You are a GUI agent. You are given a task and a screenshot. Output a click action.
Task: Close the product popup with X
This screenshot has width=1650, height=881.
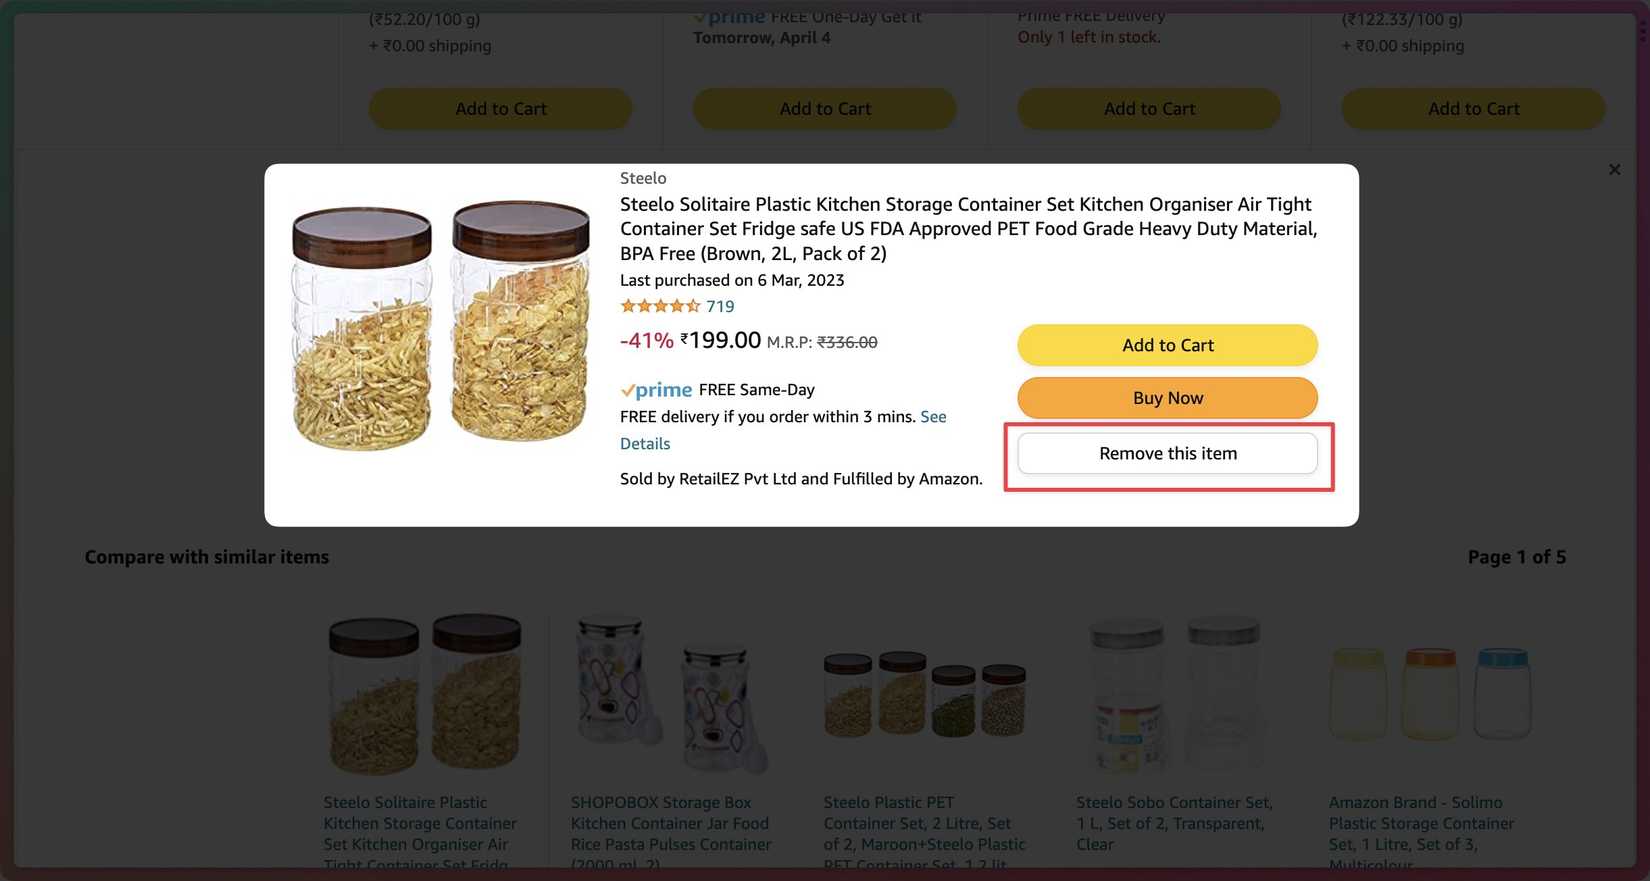tap(1614, 170)
